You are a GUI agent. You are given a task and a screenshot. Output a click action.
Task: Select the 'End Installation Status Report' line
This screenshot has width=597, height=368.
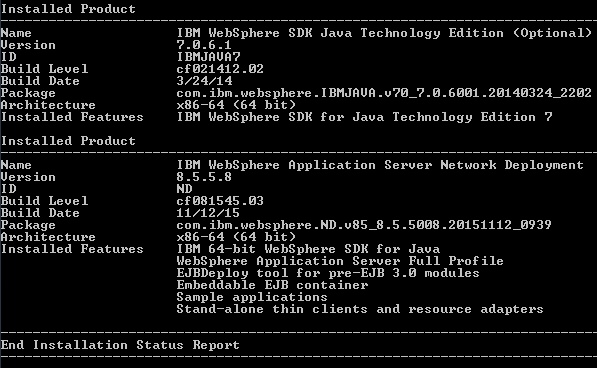(120, 345)
